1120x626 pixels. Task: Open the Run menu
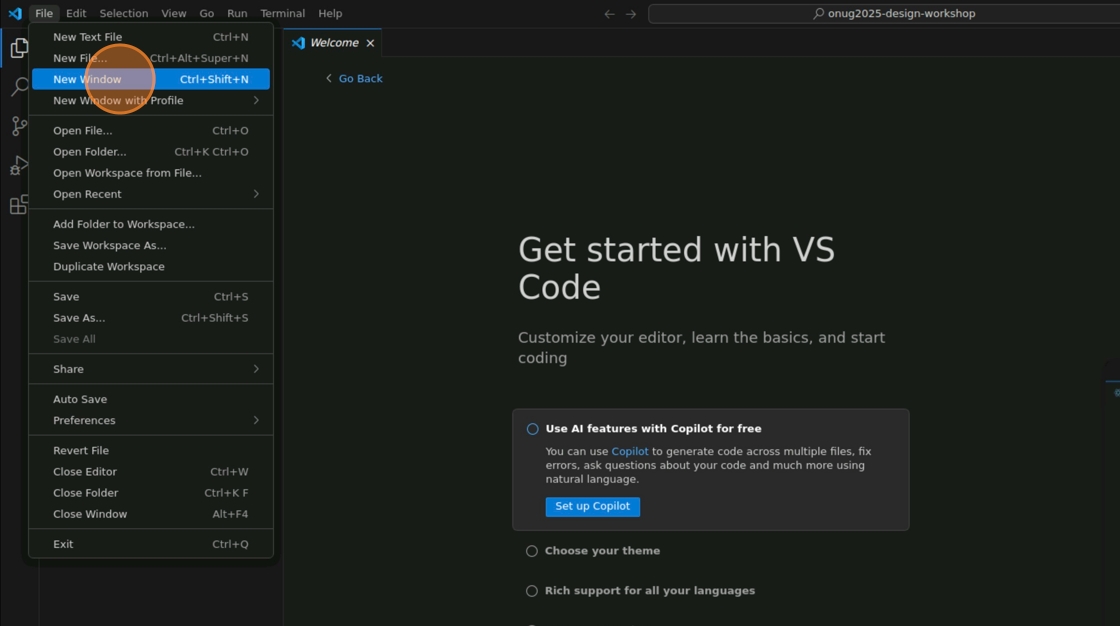pos(237,14)
